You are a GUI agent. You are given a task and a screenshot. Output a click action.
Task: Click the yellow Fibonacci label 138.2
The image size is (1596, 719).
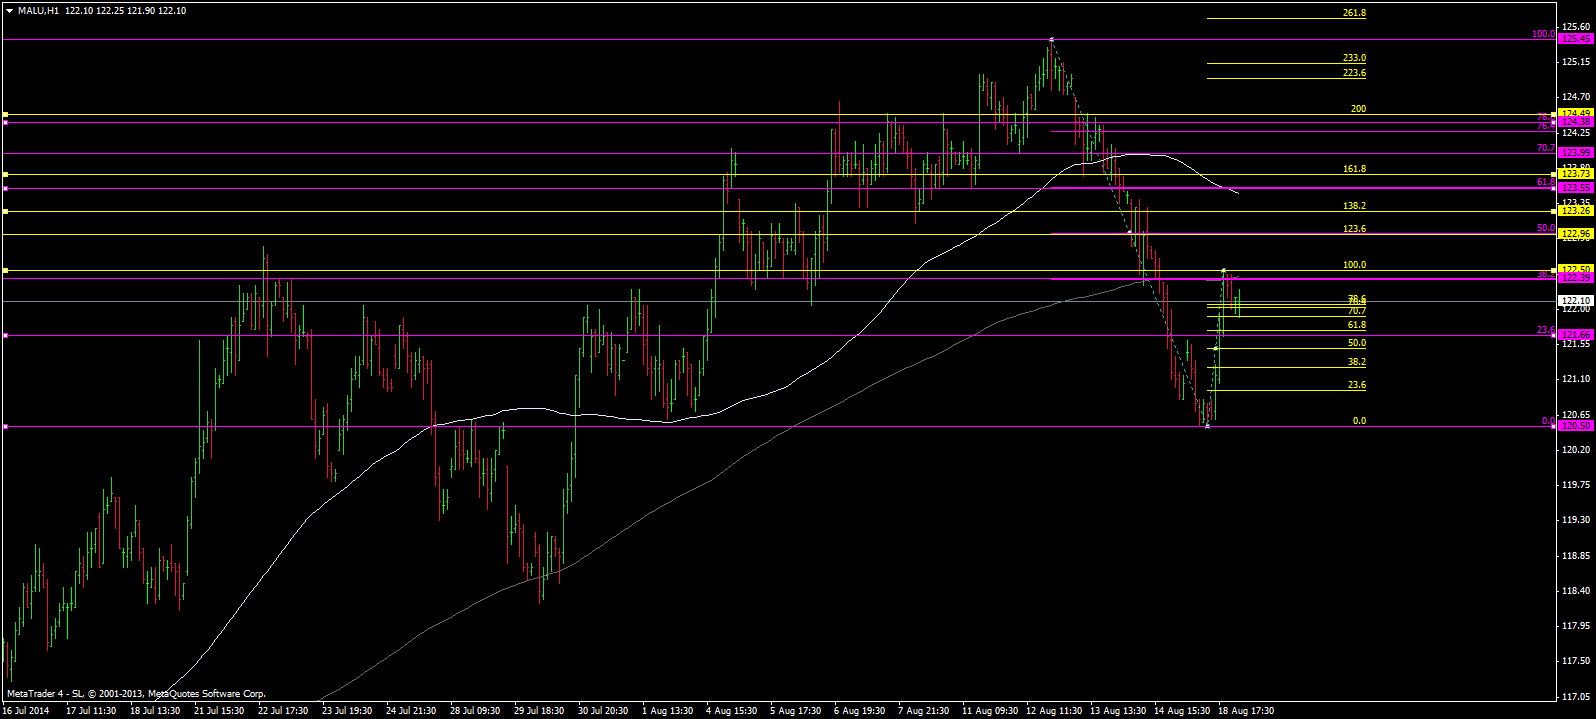1355,205
